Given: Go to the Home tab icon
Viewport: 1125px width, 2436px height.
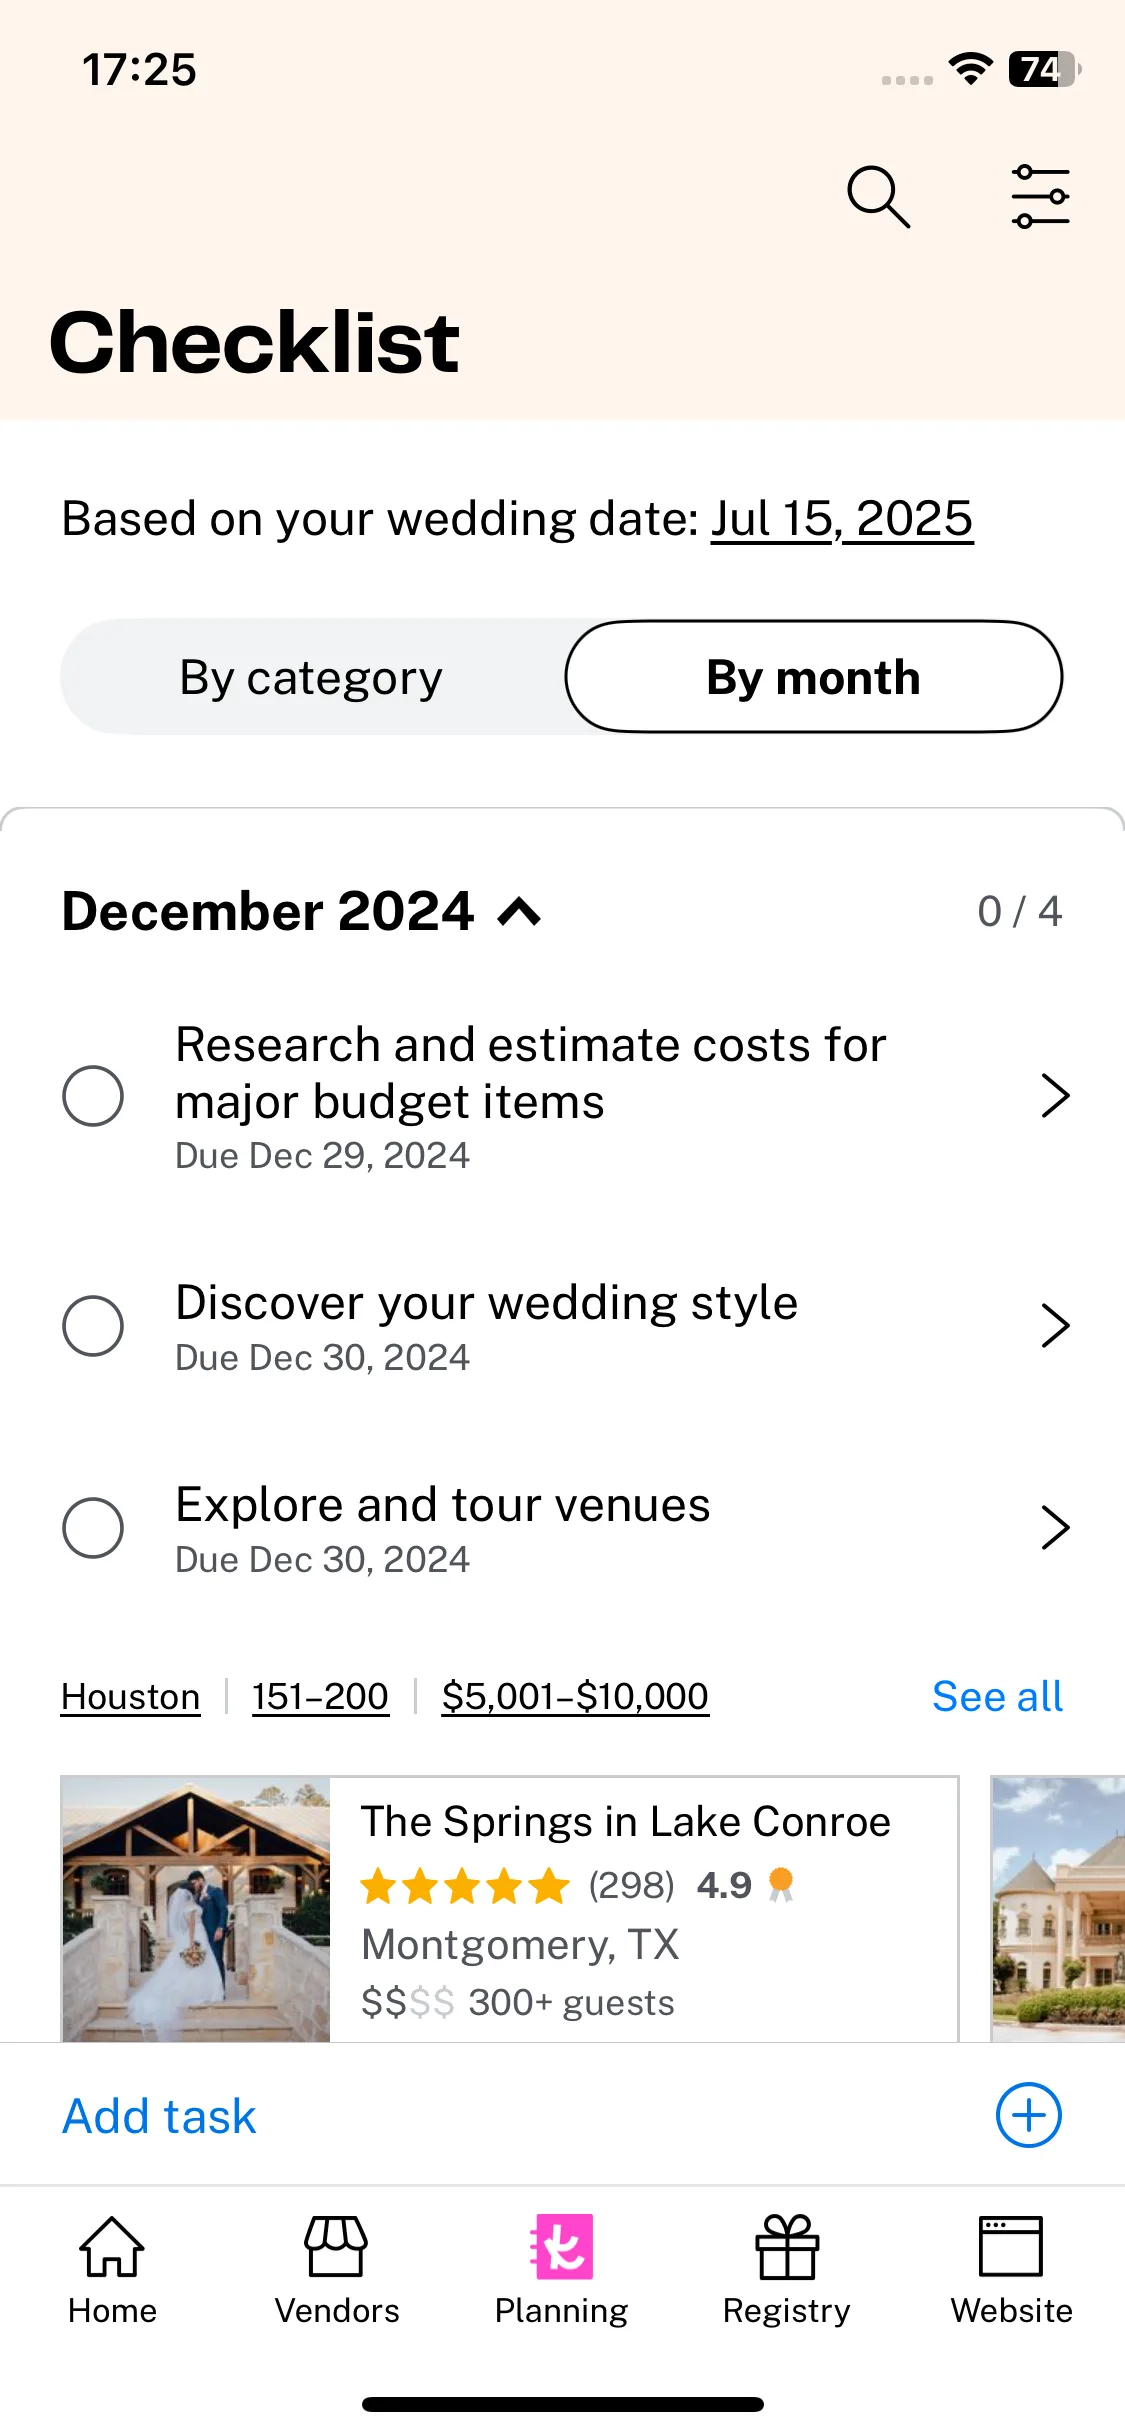Looking at the screenshot, I should (112, 2246).
